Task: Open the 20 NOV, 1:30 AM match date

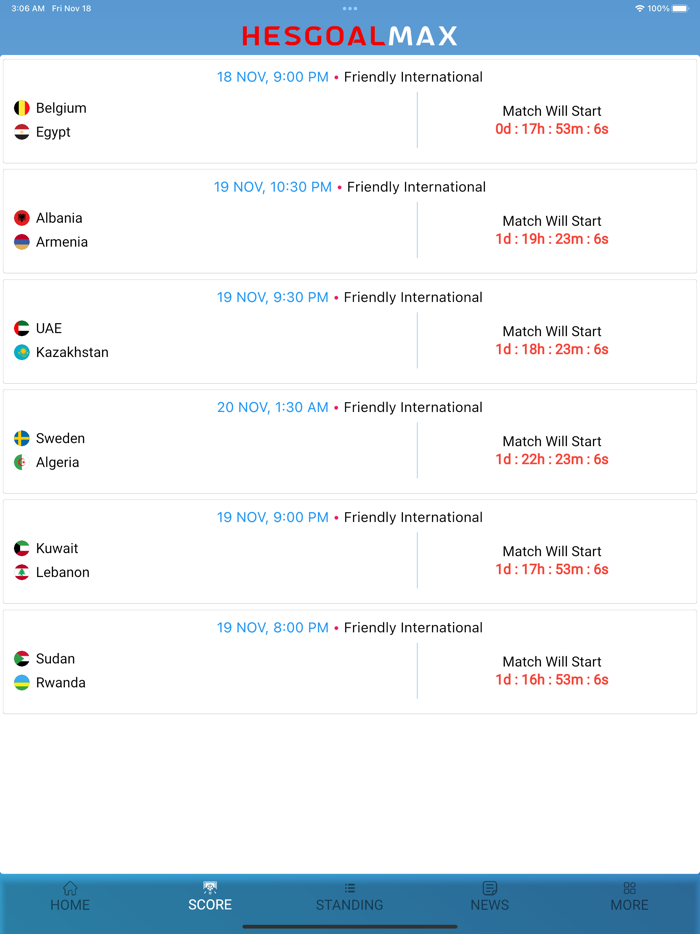Action: (x=272, y=407)
